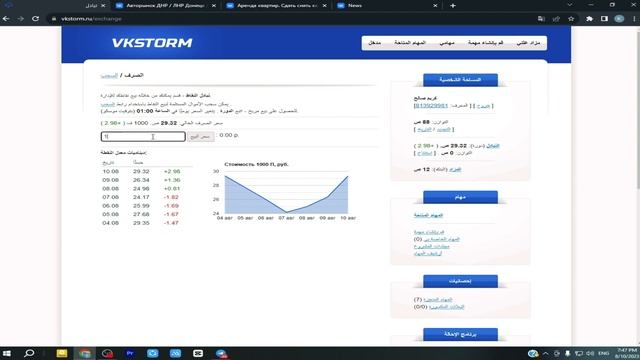Click the -1.82 change value in history table

(171, 197)
